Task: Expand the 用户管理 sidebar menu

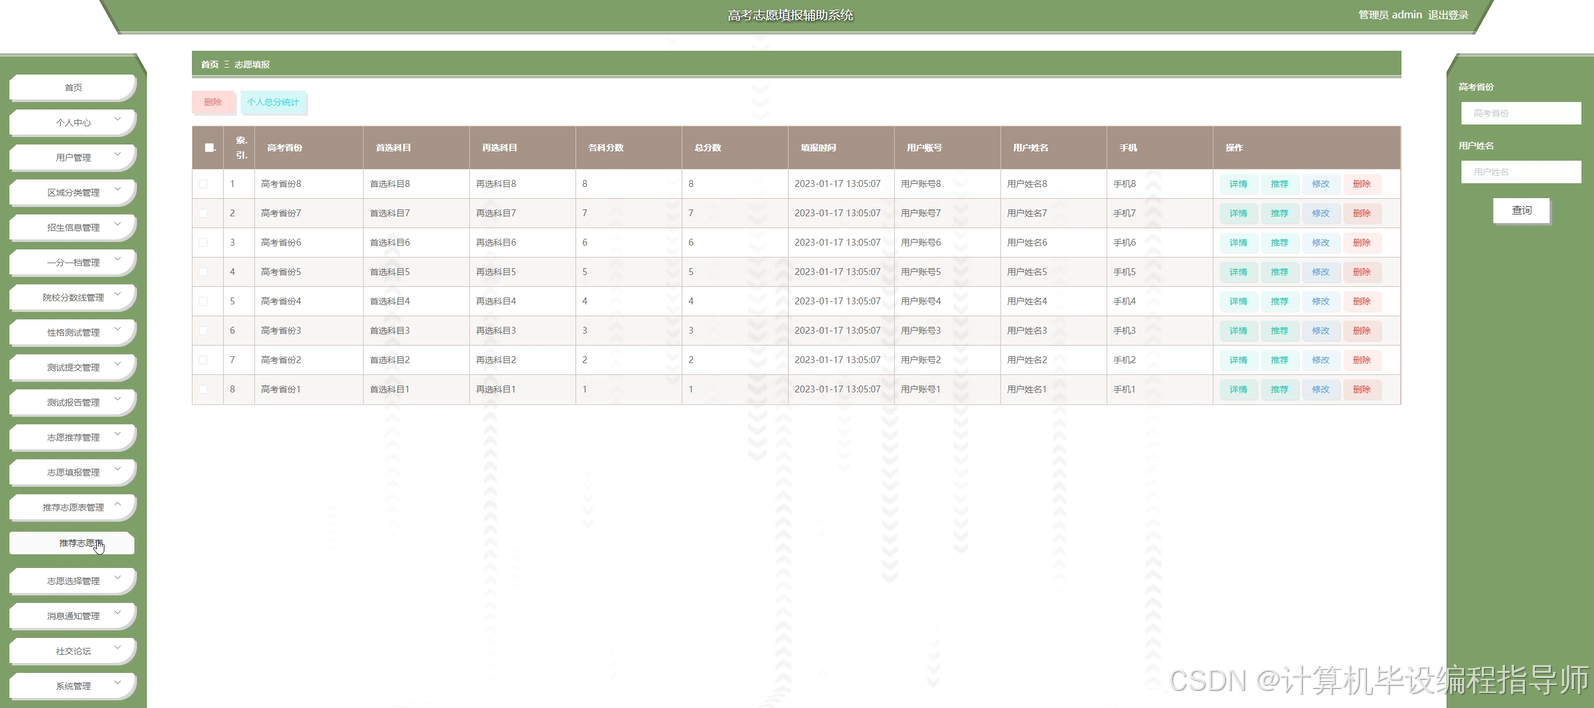Action: (x=73, y=157)
